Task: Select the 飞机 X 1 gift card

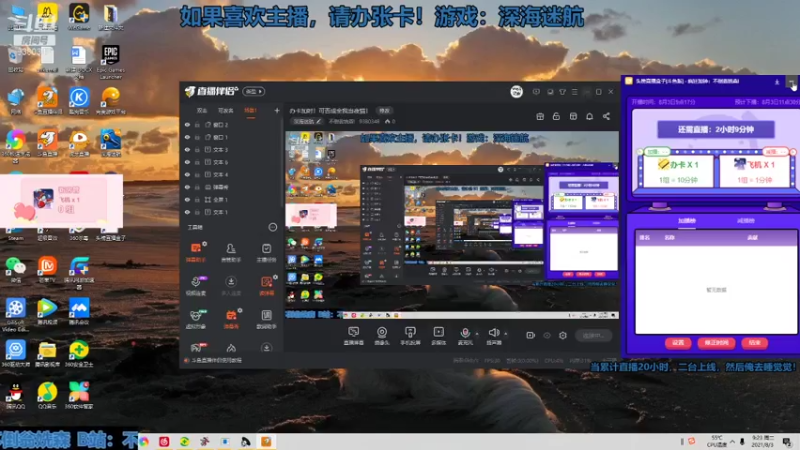Action: [755, 171]
